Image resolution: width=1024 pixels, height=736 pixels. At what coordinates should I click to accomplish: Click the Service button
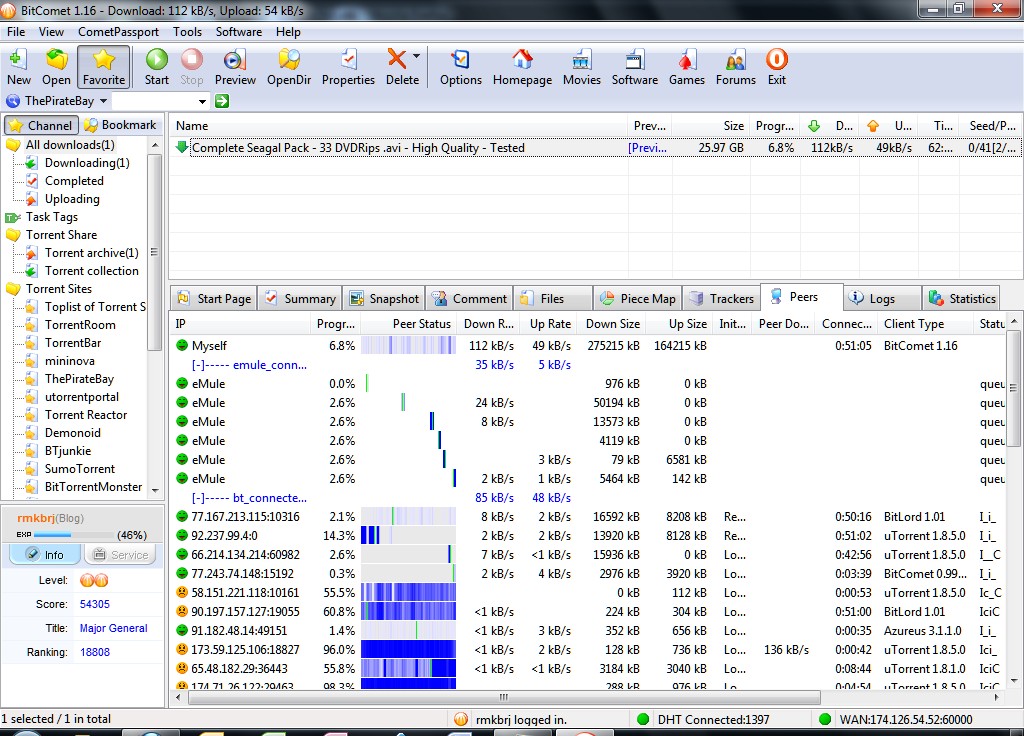pyautogui.click(x=121, y=554)
